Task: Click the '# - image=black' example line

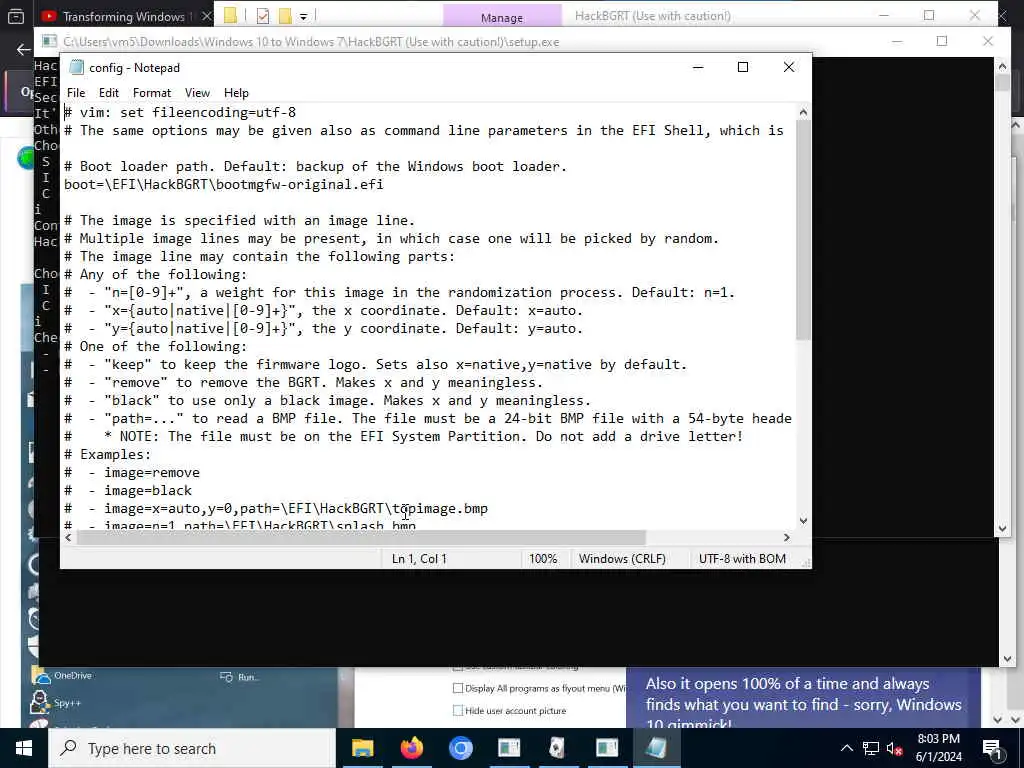Action: coord(128,490)
